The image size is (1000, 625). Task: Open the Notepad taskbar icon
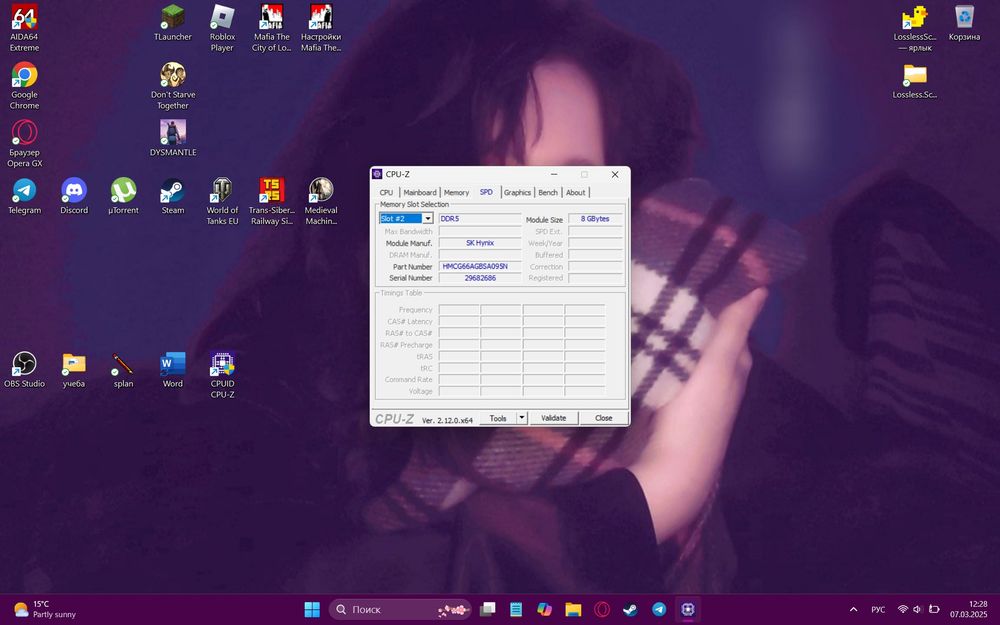(516, 610)
